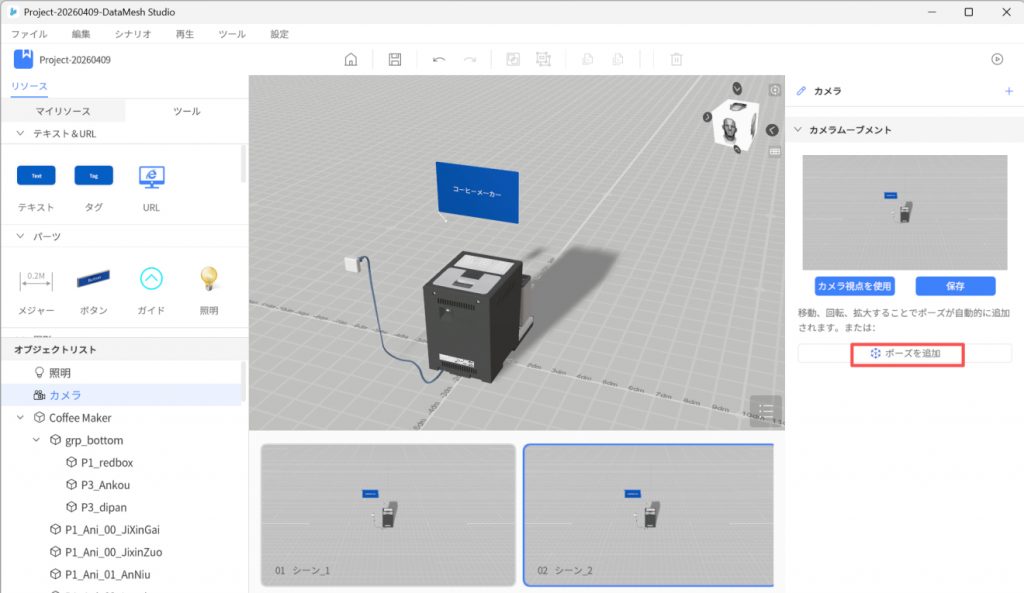Collapse the カメラムーブメント section
The image size is (1024, 593).
pos(797,130)
